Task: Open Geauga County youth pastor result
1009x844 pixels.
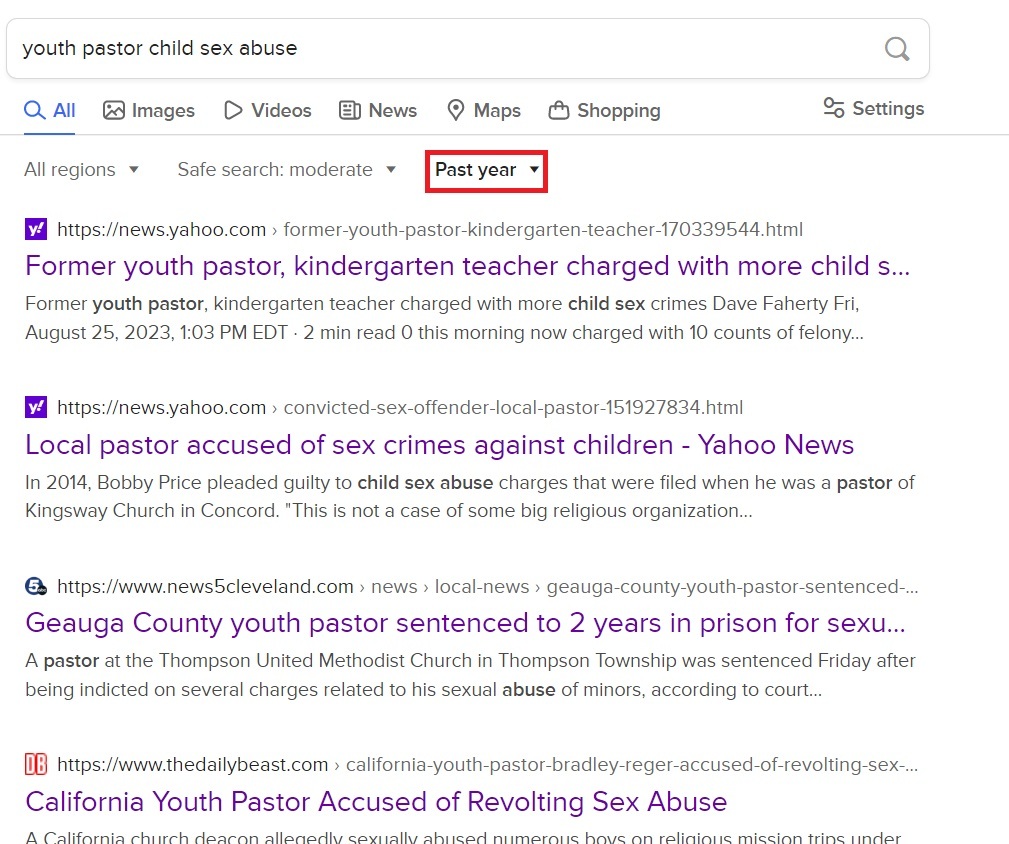Action: point(465,623)
